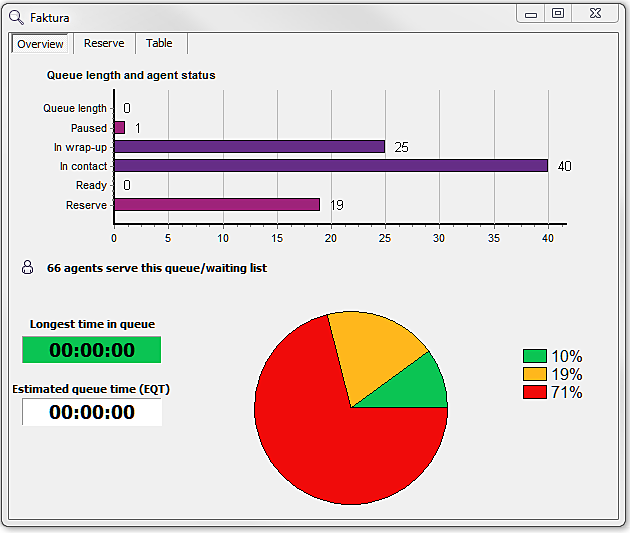Click the red slice of the pie chart

pyautogui.click(x=320, y=440)
